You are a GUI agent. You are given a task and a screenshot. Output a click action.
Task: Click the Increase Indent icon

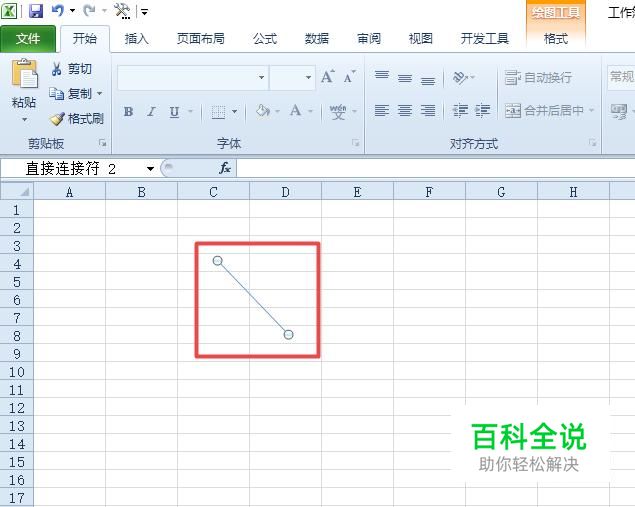pos(482,110)
